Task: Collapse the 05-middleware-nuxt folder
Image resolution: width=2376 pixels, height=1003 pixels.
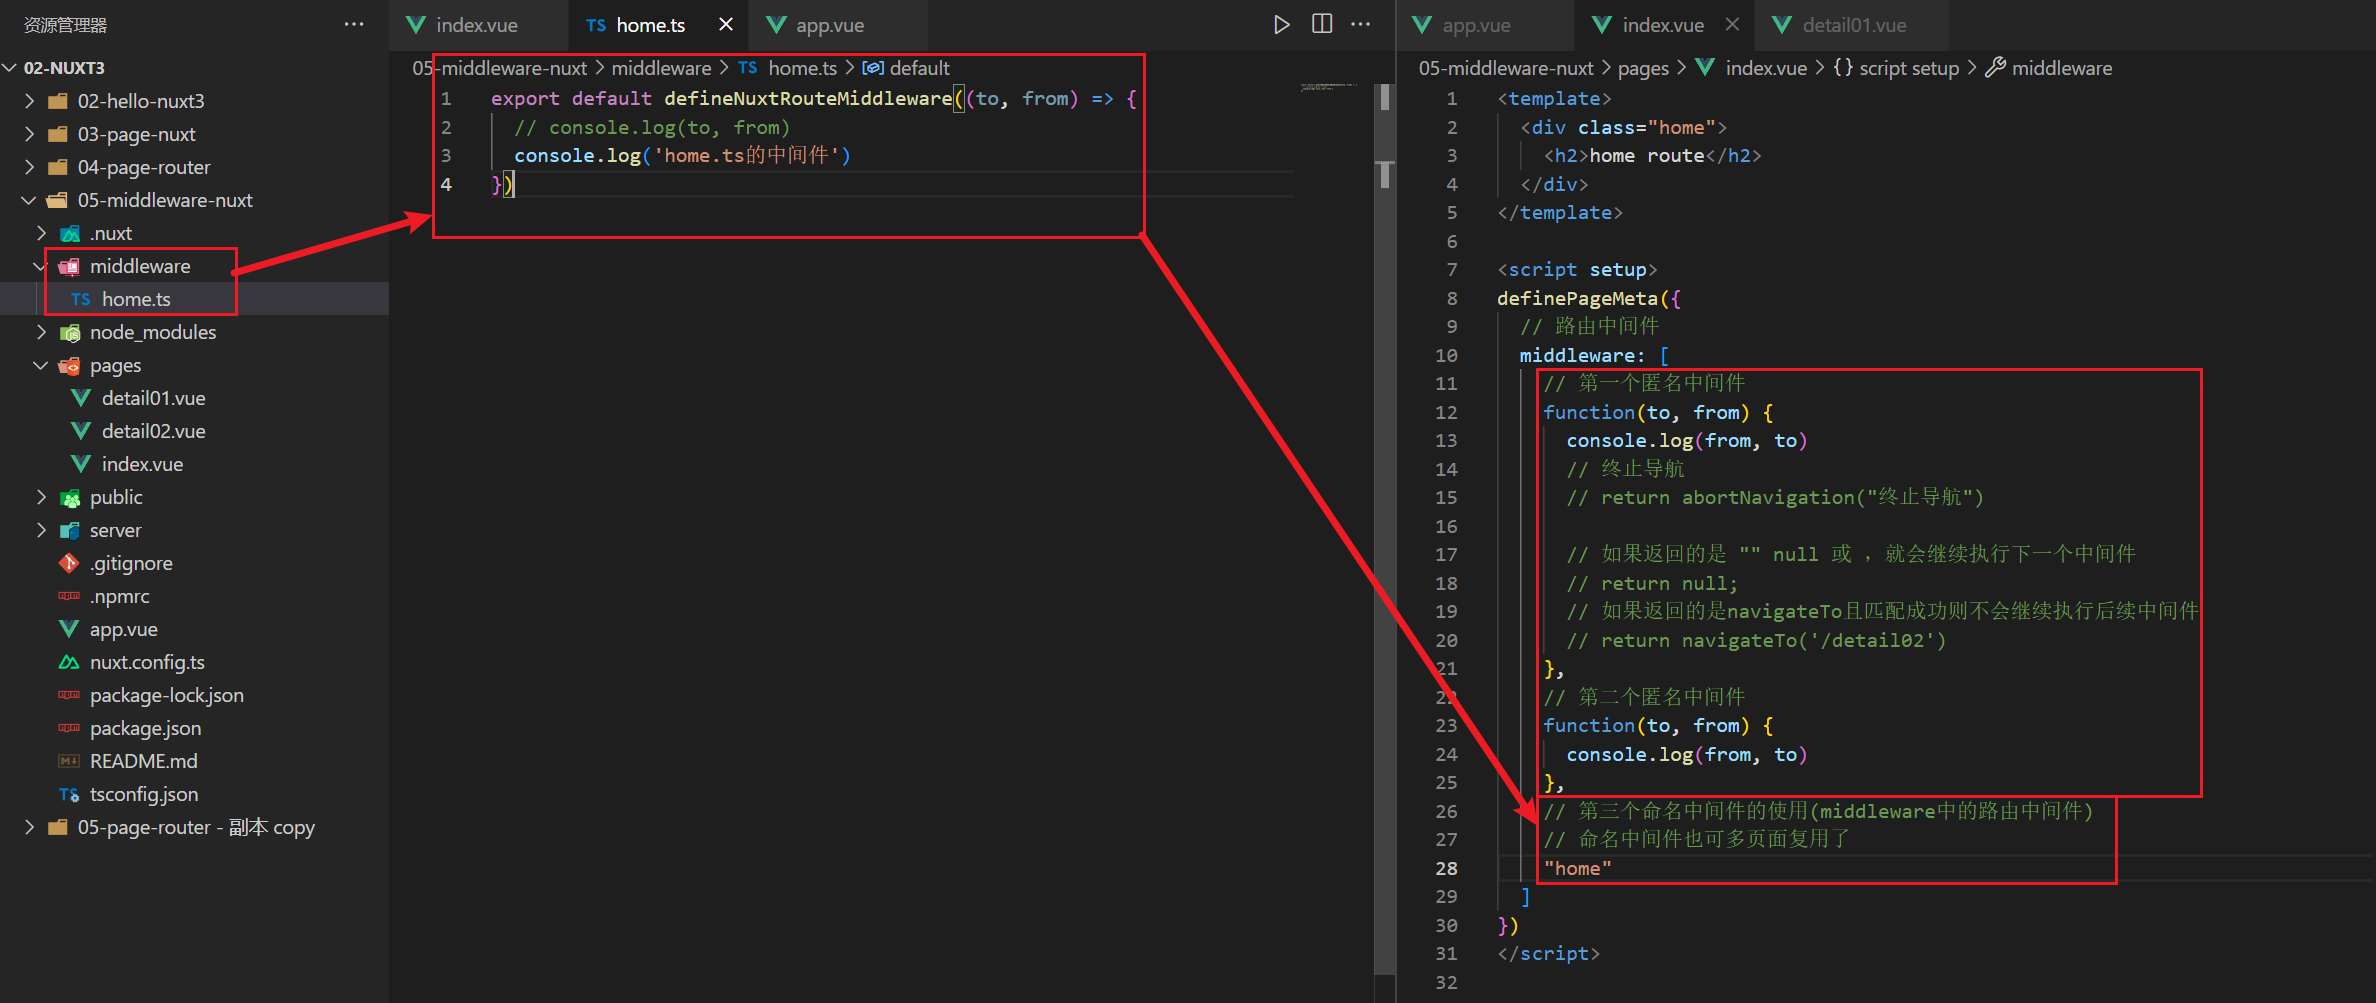Action: click(29, 200)
